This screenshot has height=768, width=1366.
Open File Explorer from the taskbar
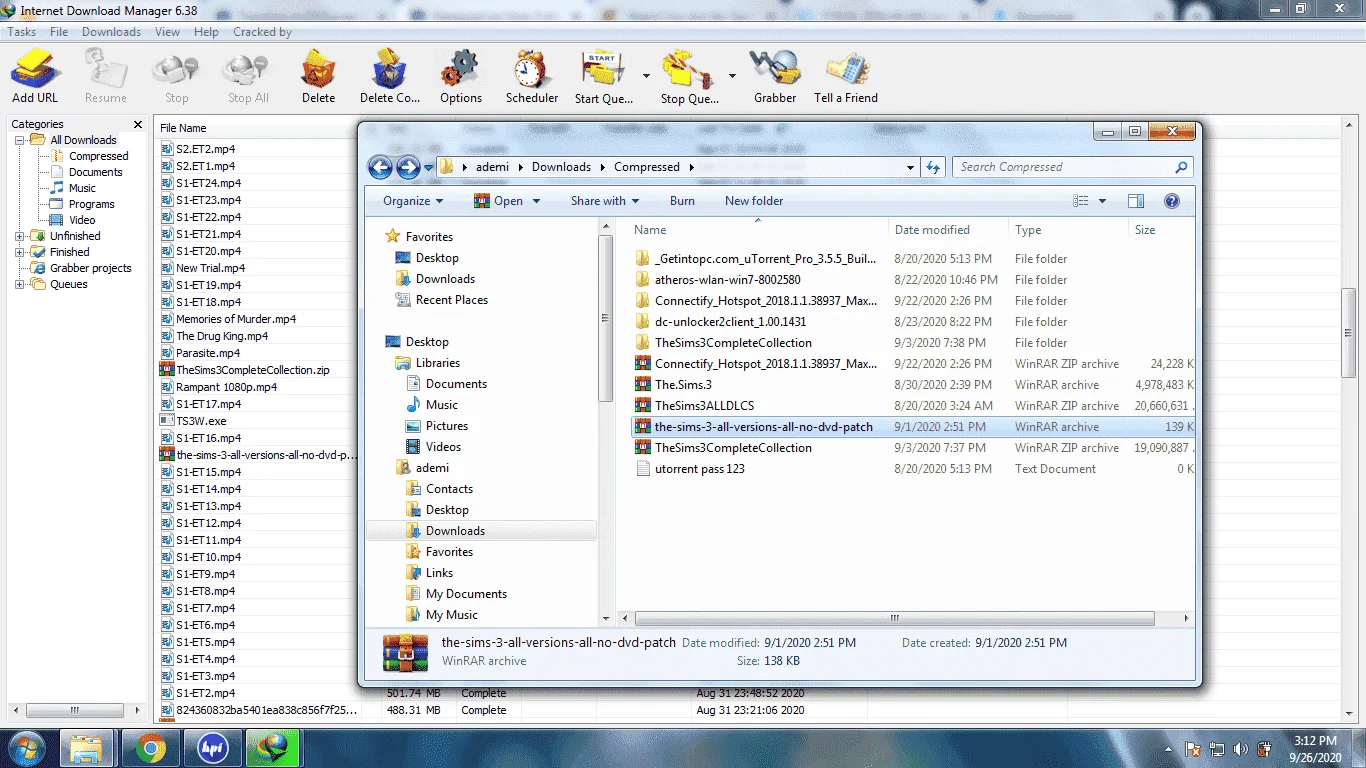click(x=87, y=748)
